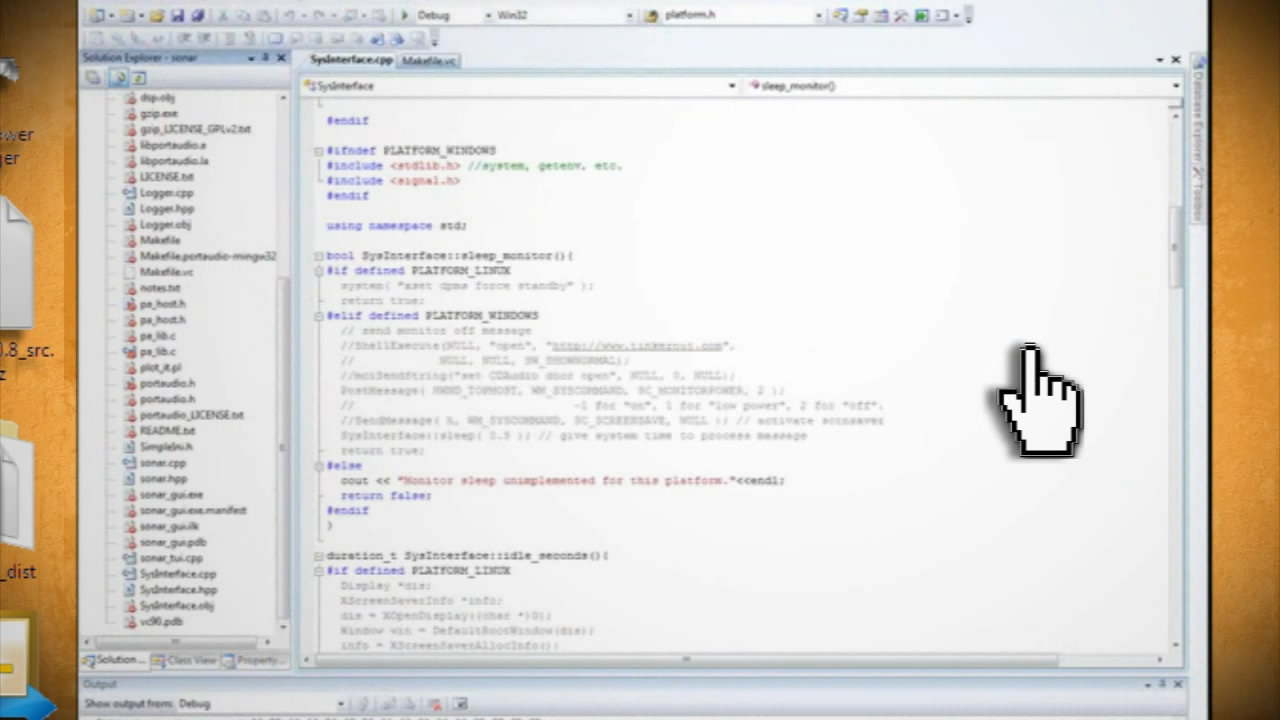Click Properties icon in Solution Explorer toolbar
Image resolution: width=1280 pixels, height=720 pixels.
pyautogui.click(x=93, y=77)
